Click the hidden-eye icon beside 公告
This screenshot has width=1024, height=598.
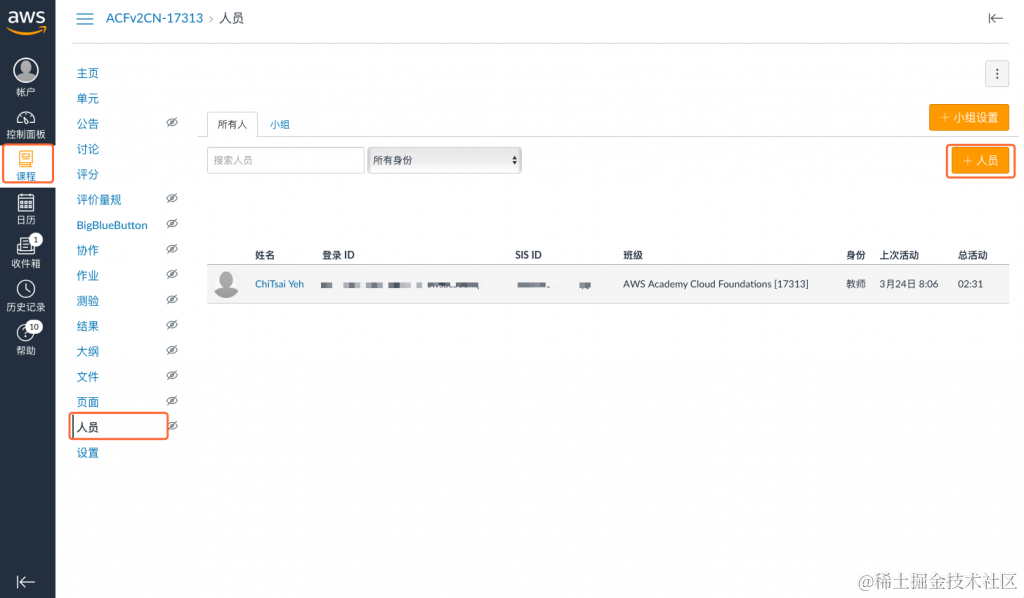(x=172, y=122)
